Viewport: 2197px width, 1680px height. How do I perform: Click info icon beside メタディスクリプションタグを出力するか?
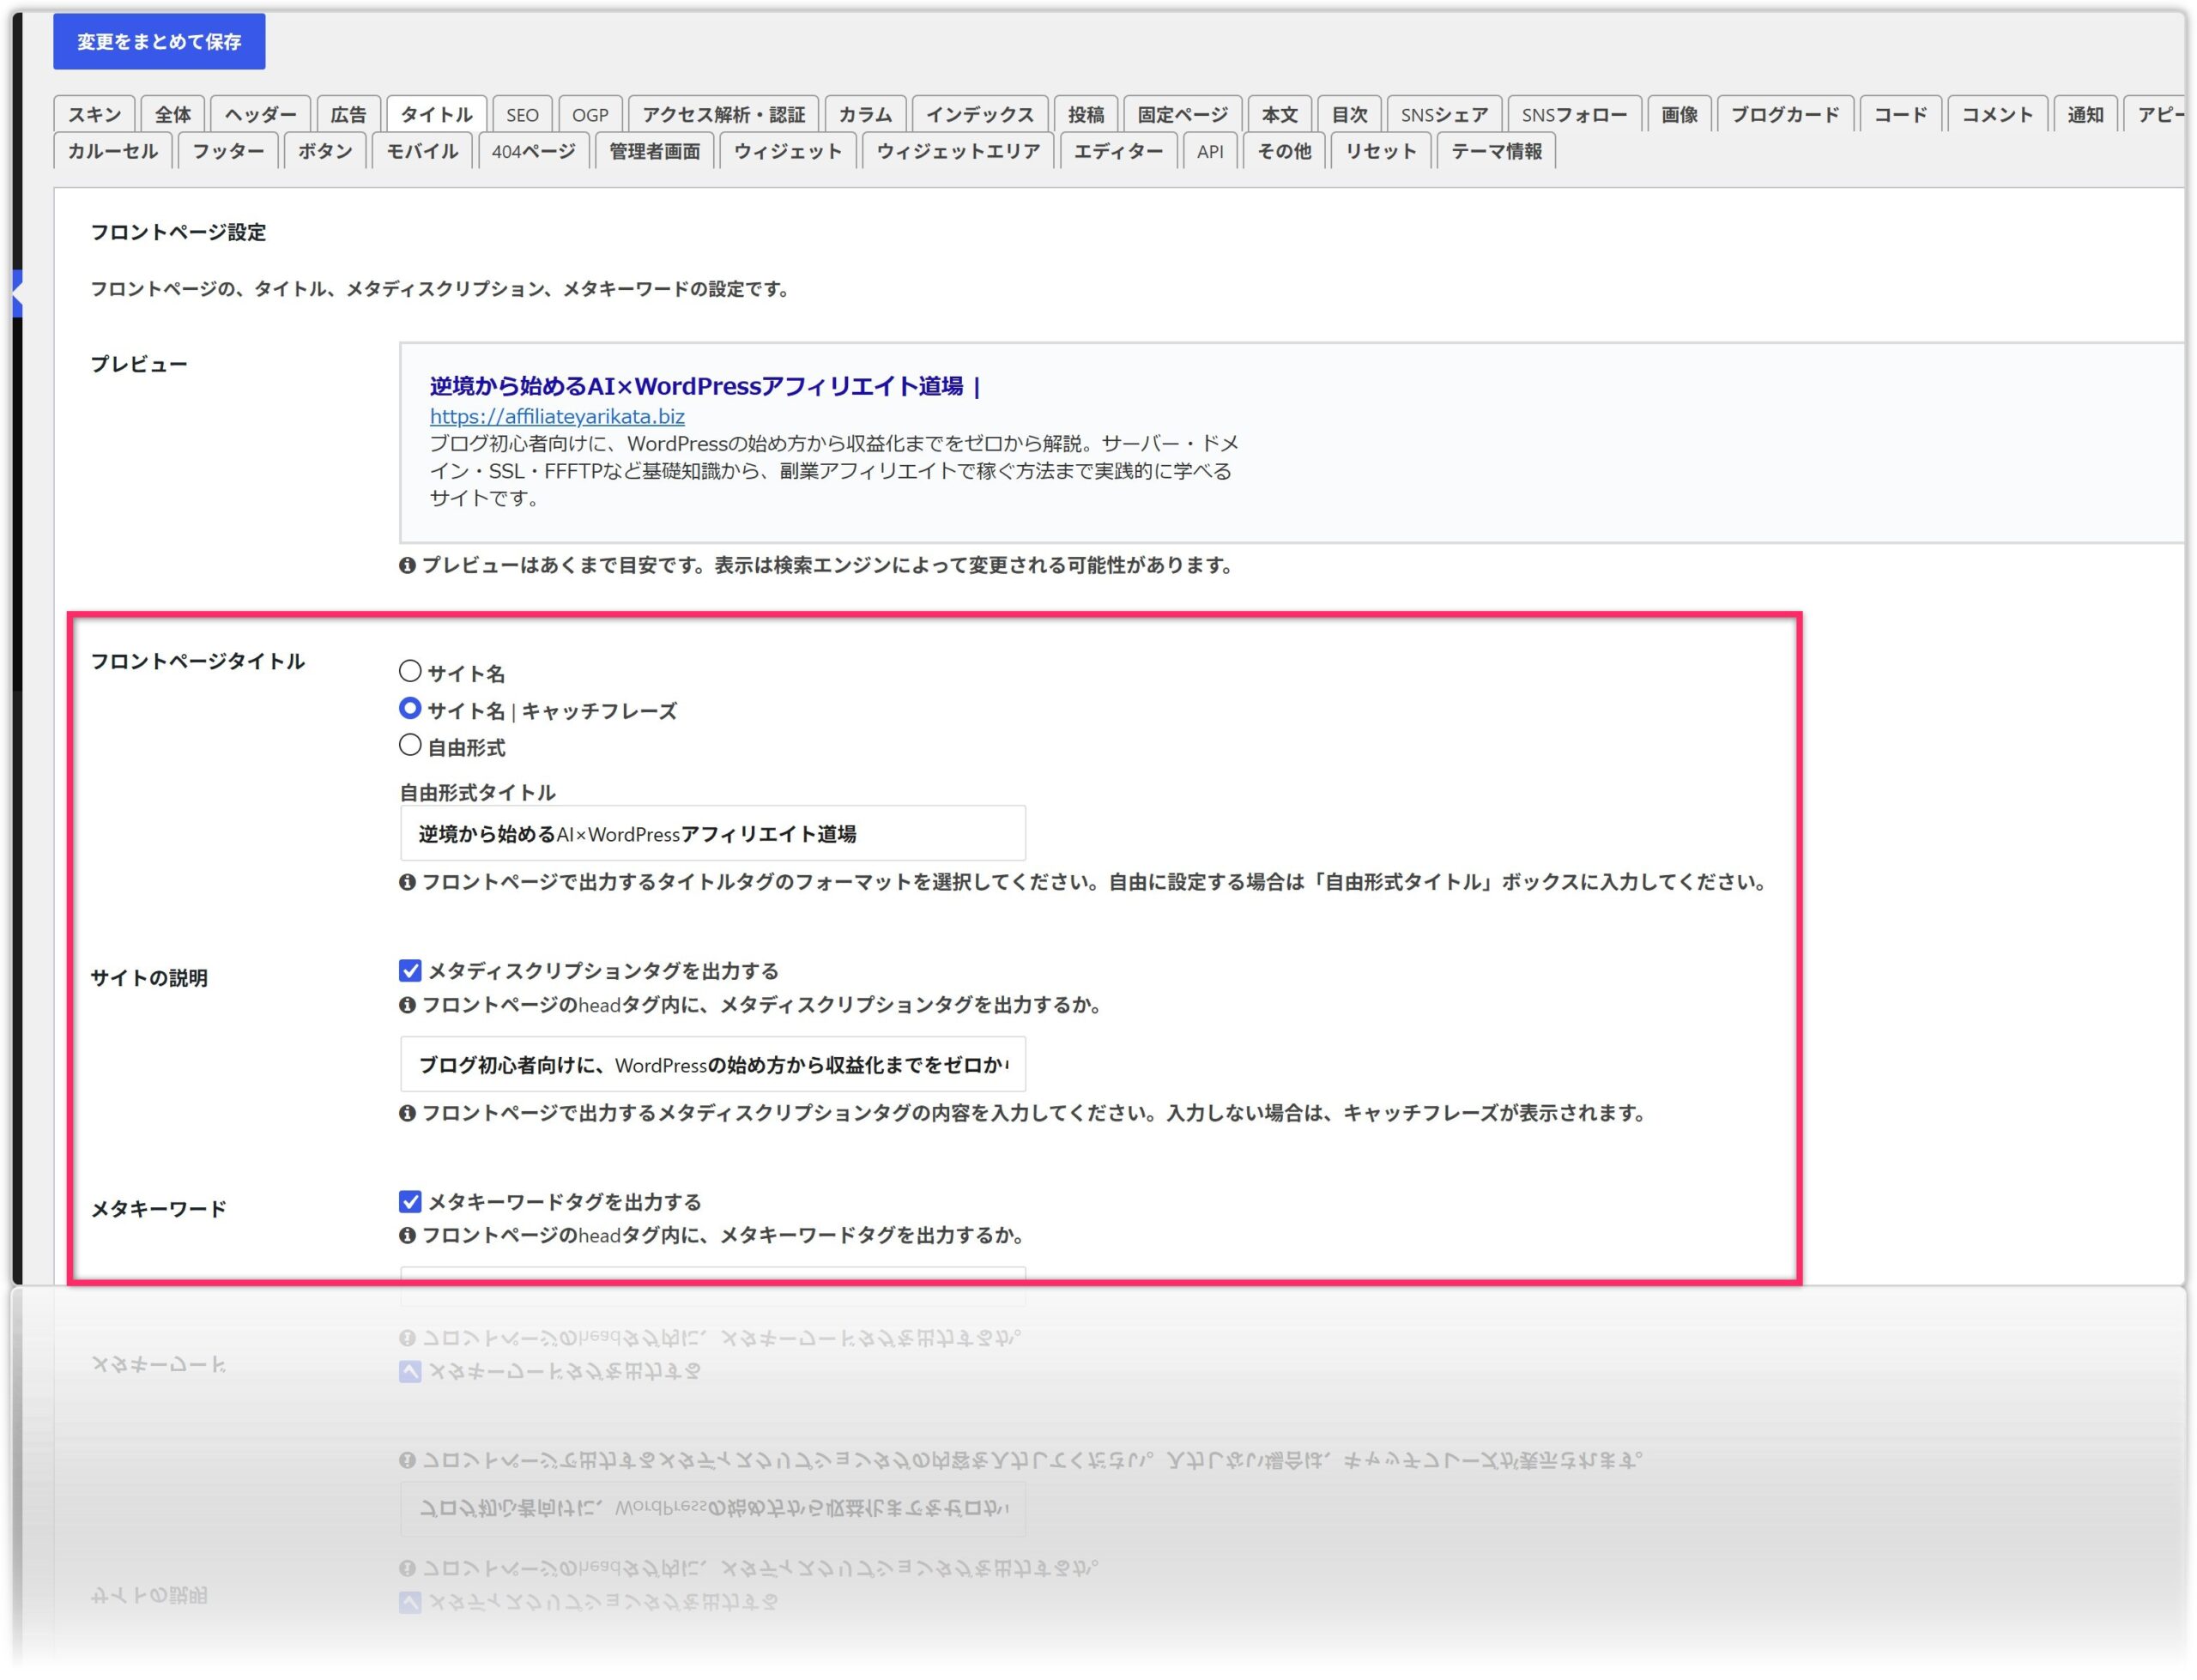407,1005
